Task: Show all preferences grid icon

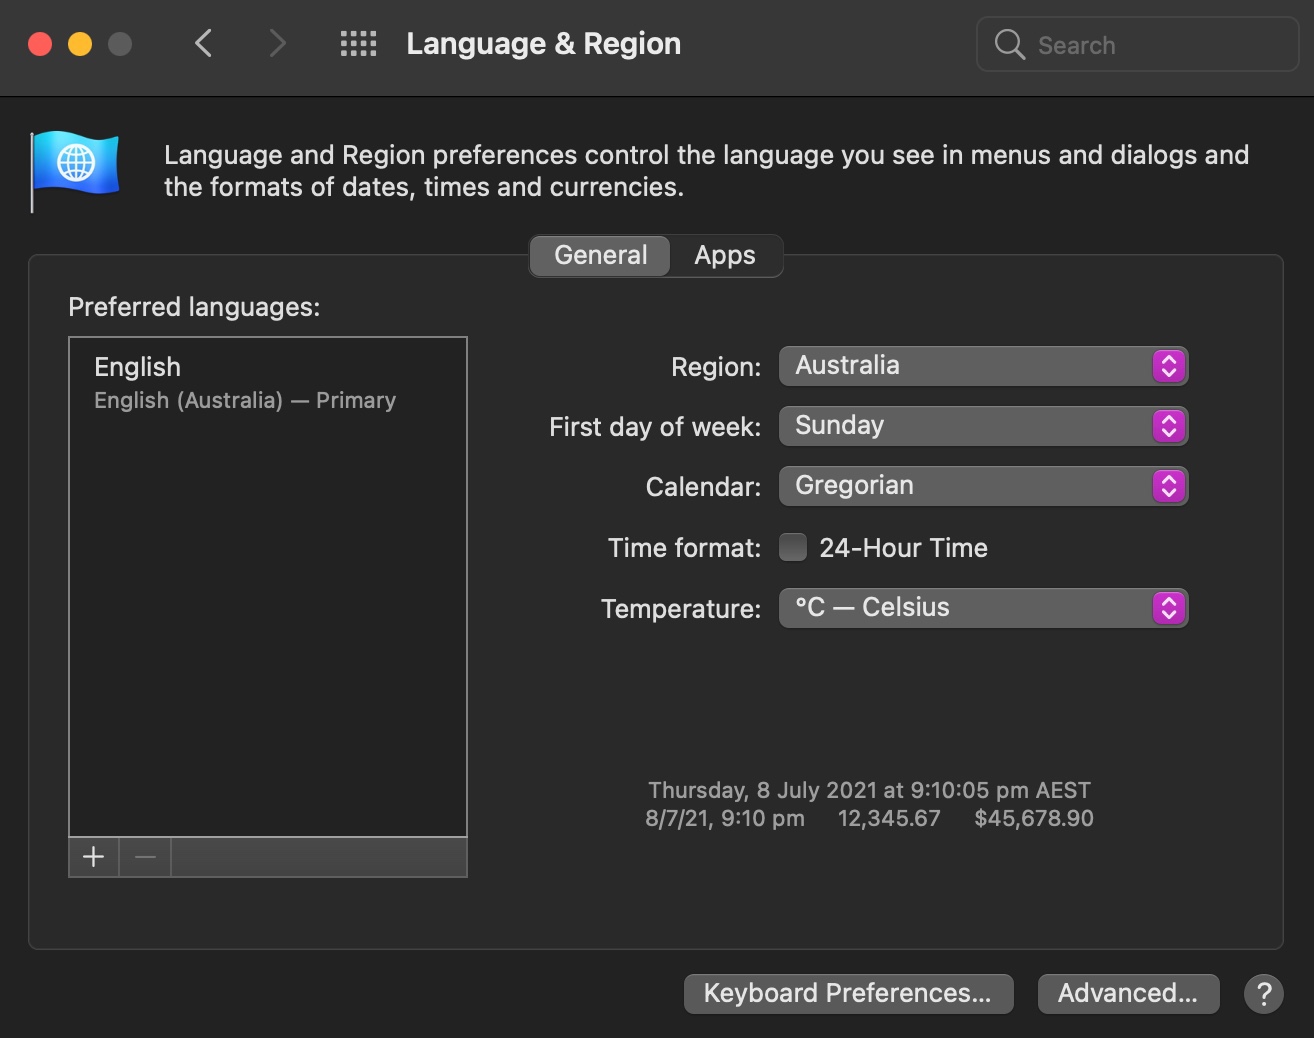Action: click(x=358, y=44)
